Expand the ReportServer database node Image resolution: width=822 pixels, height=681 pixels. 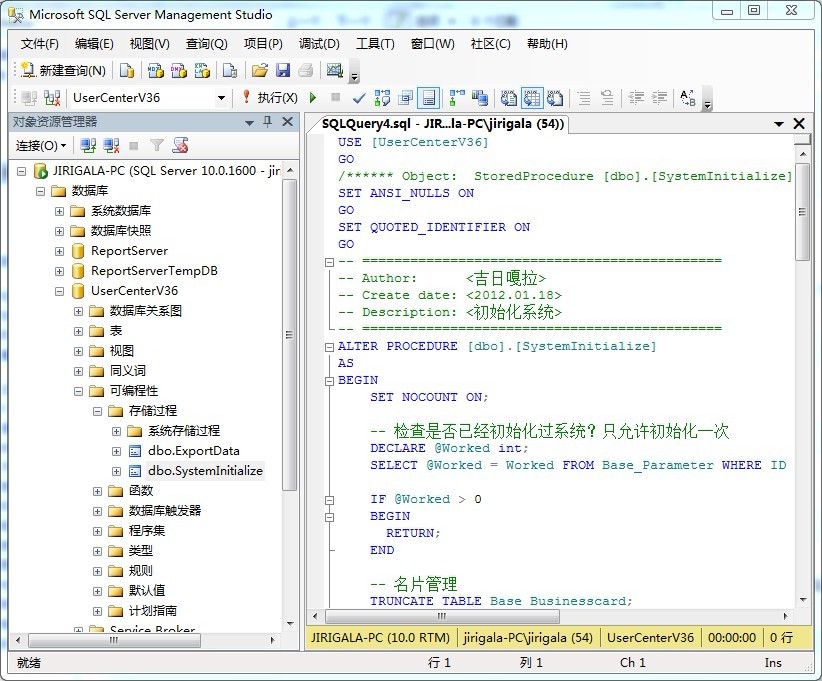59,251
